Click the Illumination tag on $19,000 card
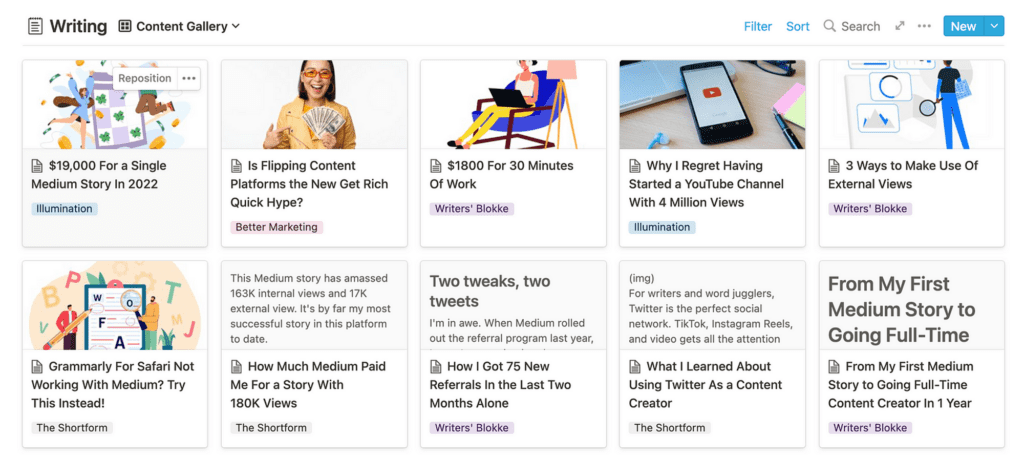This screenshot has width=1024, height=456. [64, 209]
